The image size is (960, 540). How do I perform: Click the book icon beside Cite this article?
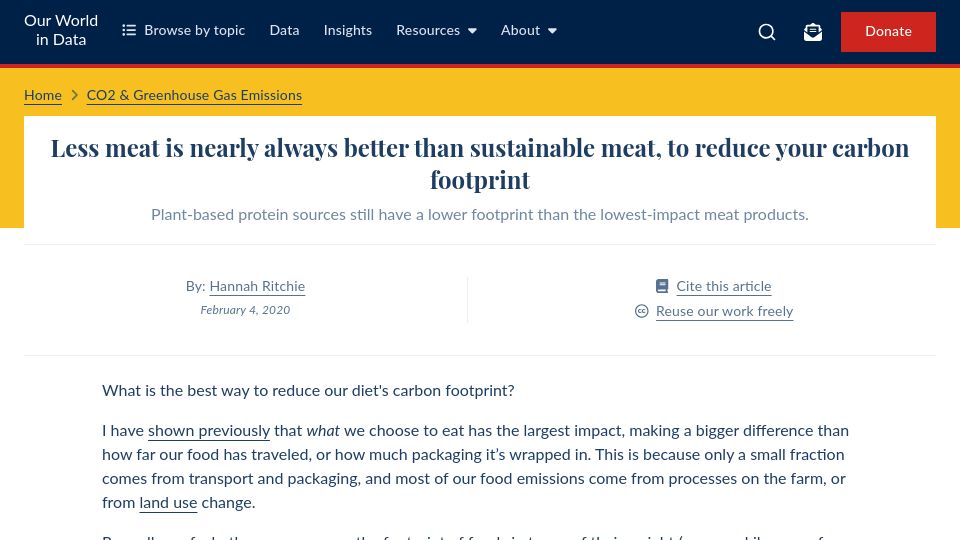coord(662,286)
